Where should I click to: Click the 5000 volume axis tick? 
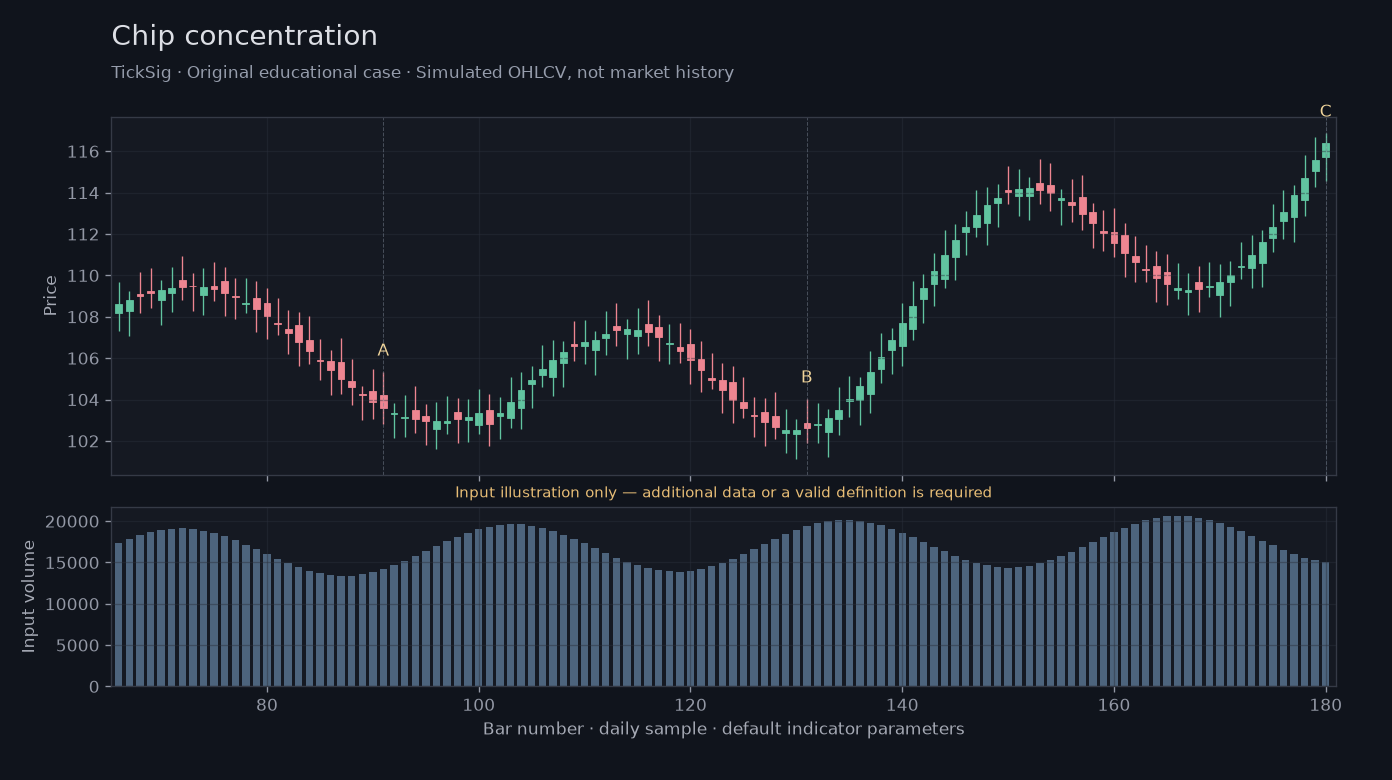[x=78, y=646]
